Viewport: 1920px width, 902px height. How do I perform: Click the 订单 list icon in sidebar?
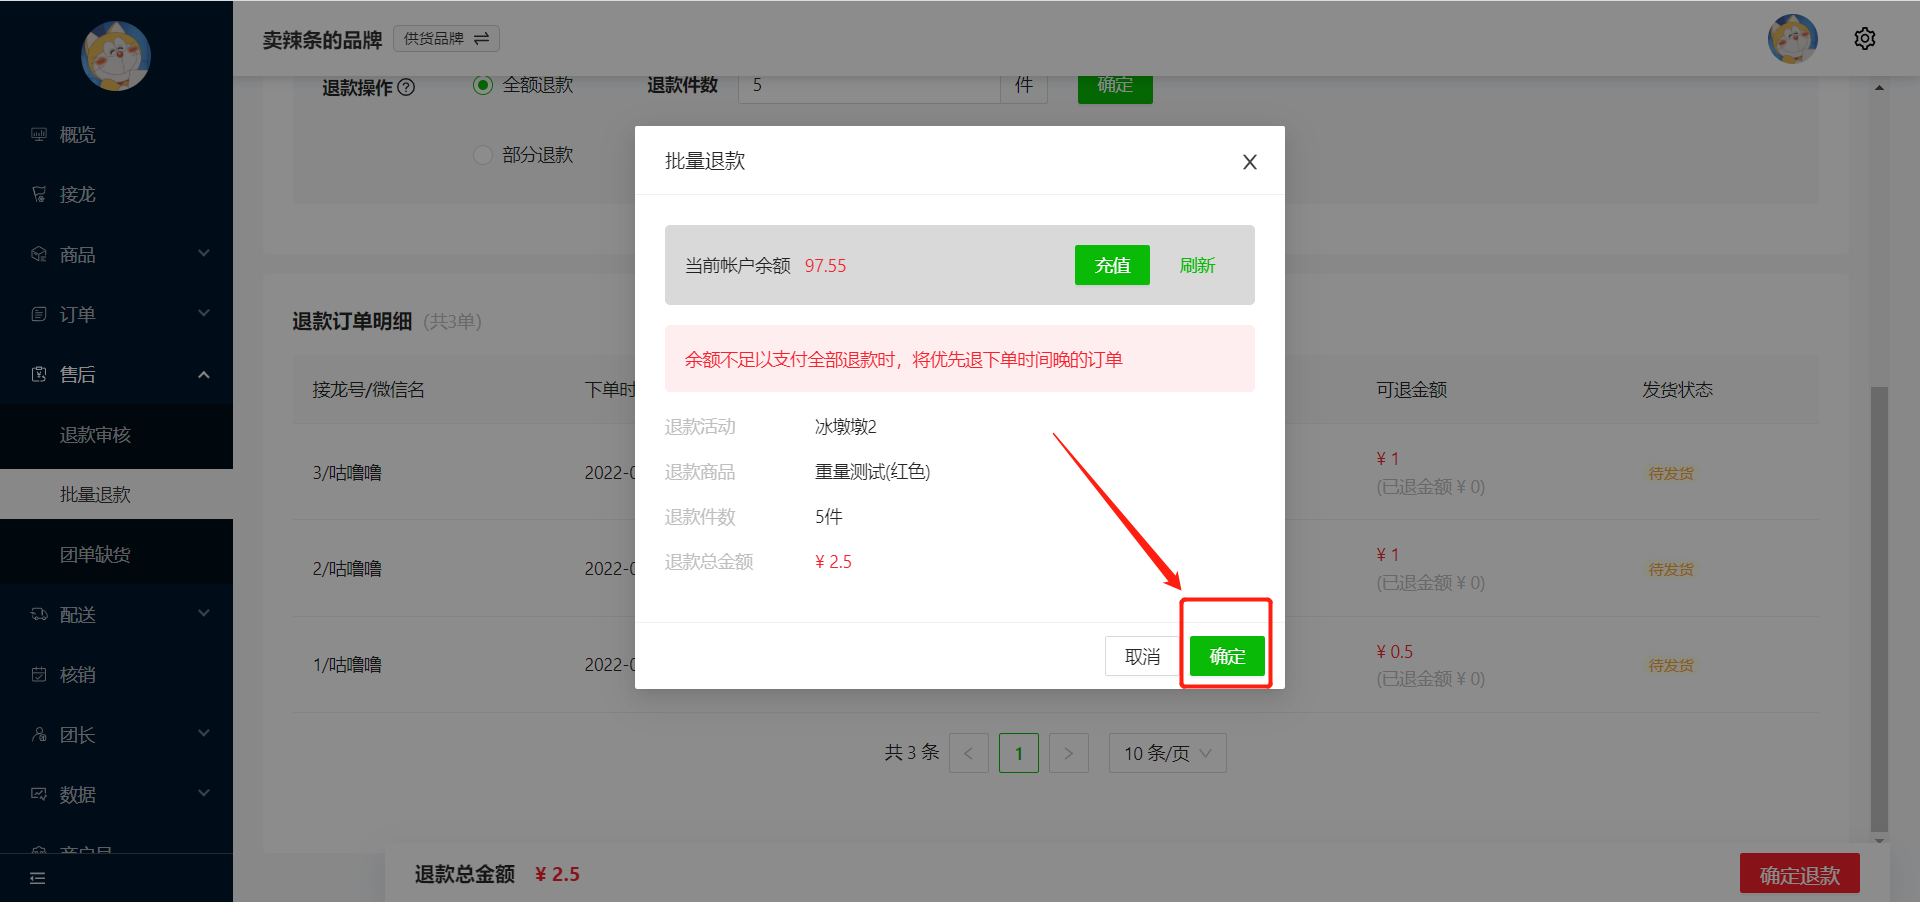(39, 314)
